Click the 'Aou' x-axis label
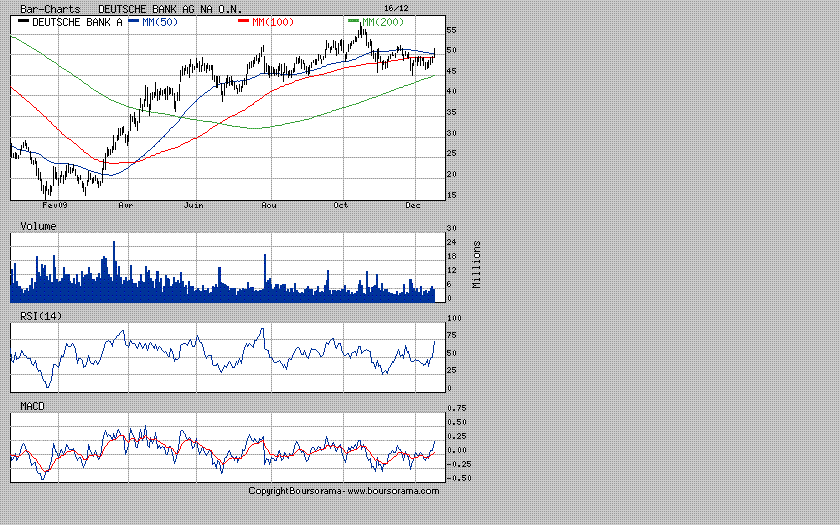 click(269, 205)
